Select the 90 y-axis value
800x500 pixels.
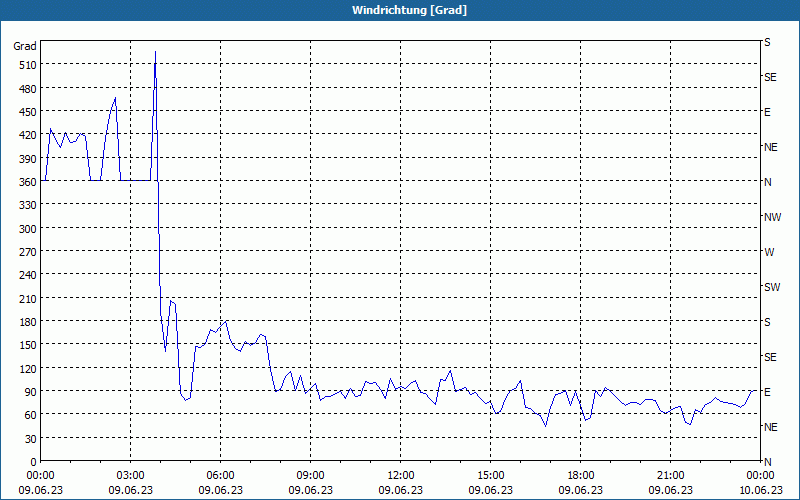pyautogui.click(x=31, y=392)
